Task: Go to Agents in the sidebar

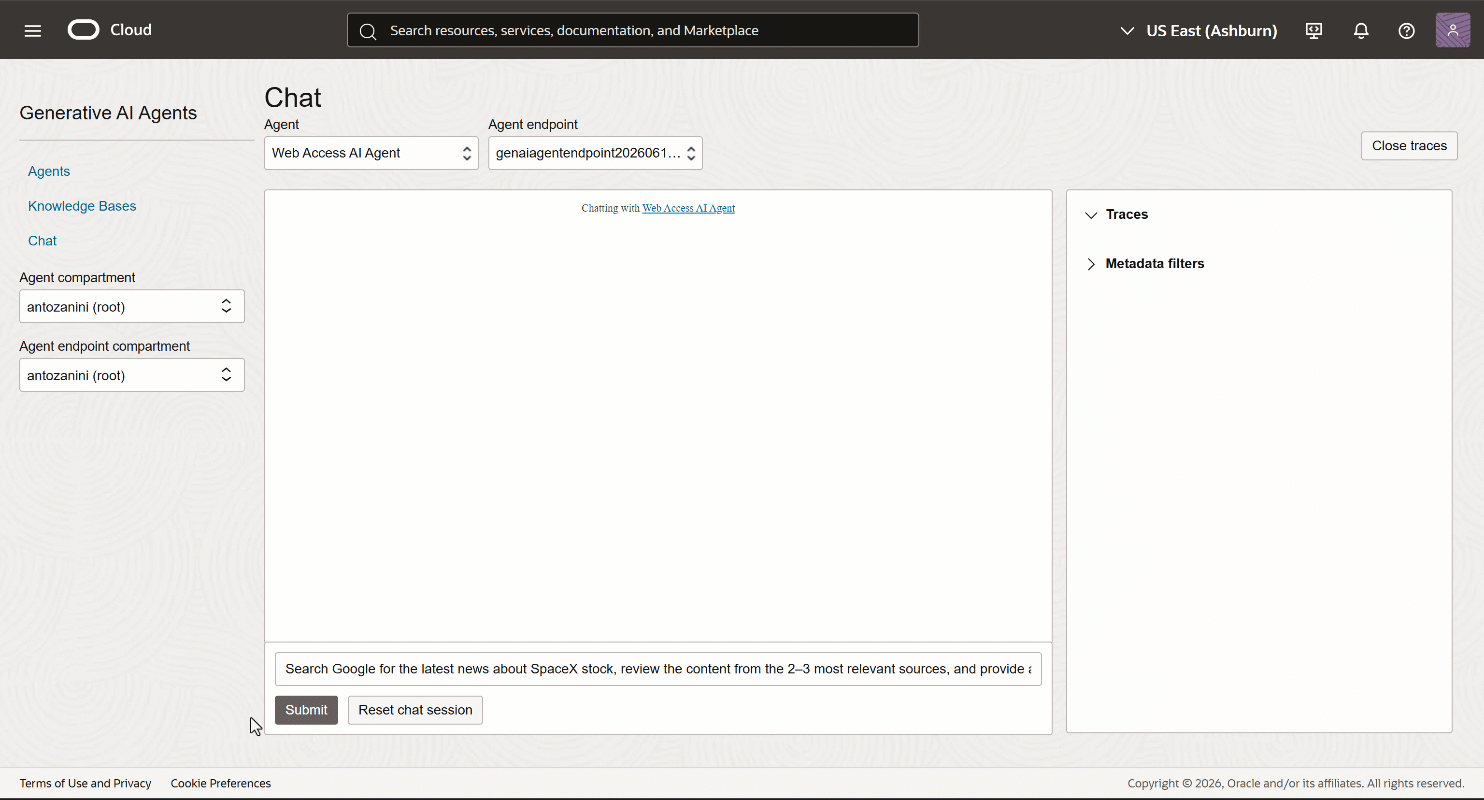Action: [x=49, y=171]
